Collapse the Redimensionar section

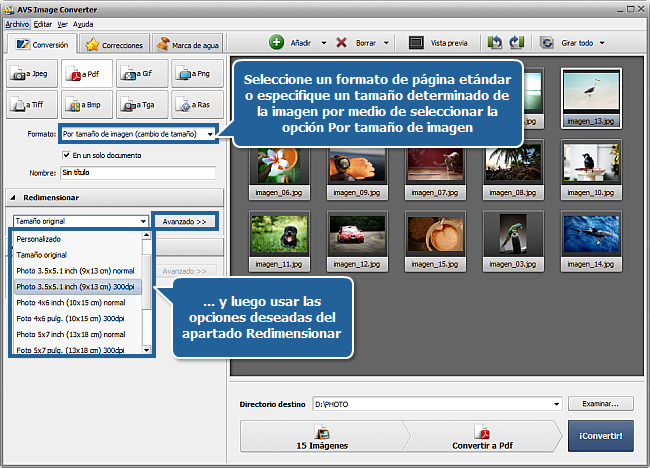pyautogui.click(x=13, y=198)
